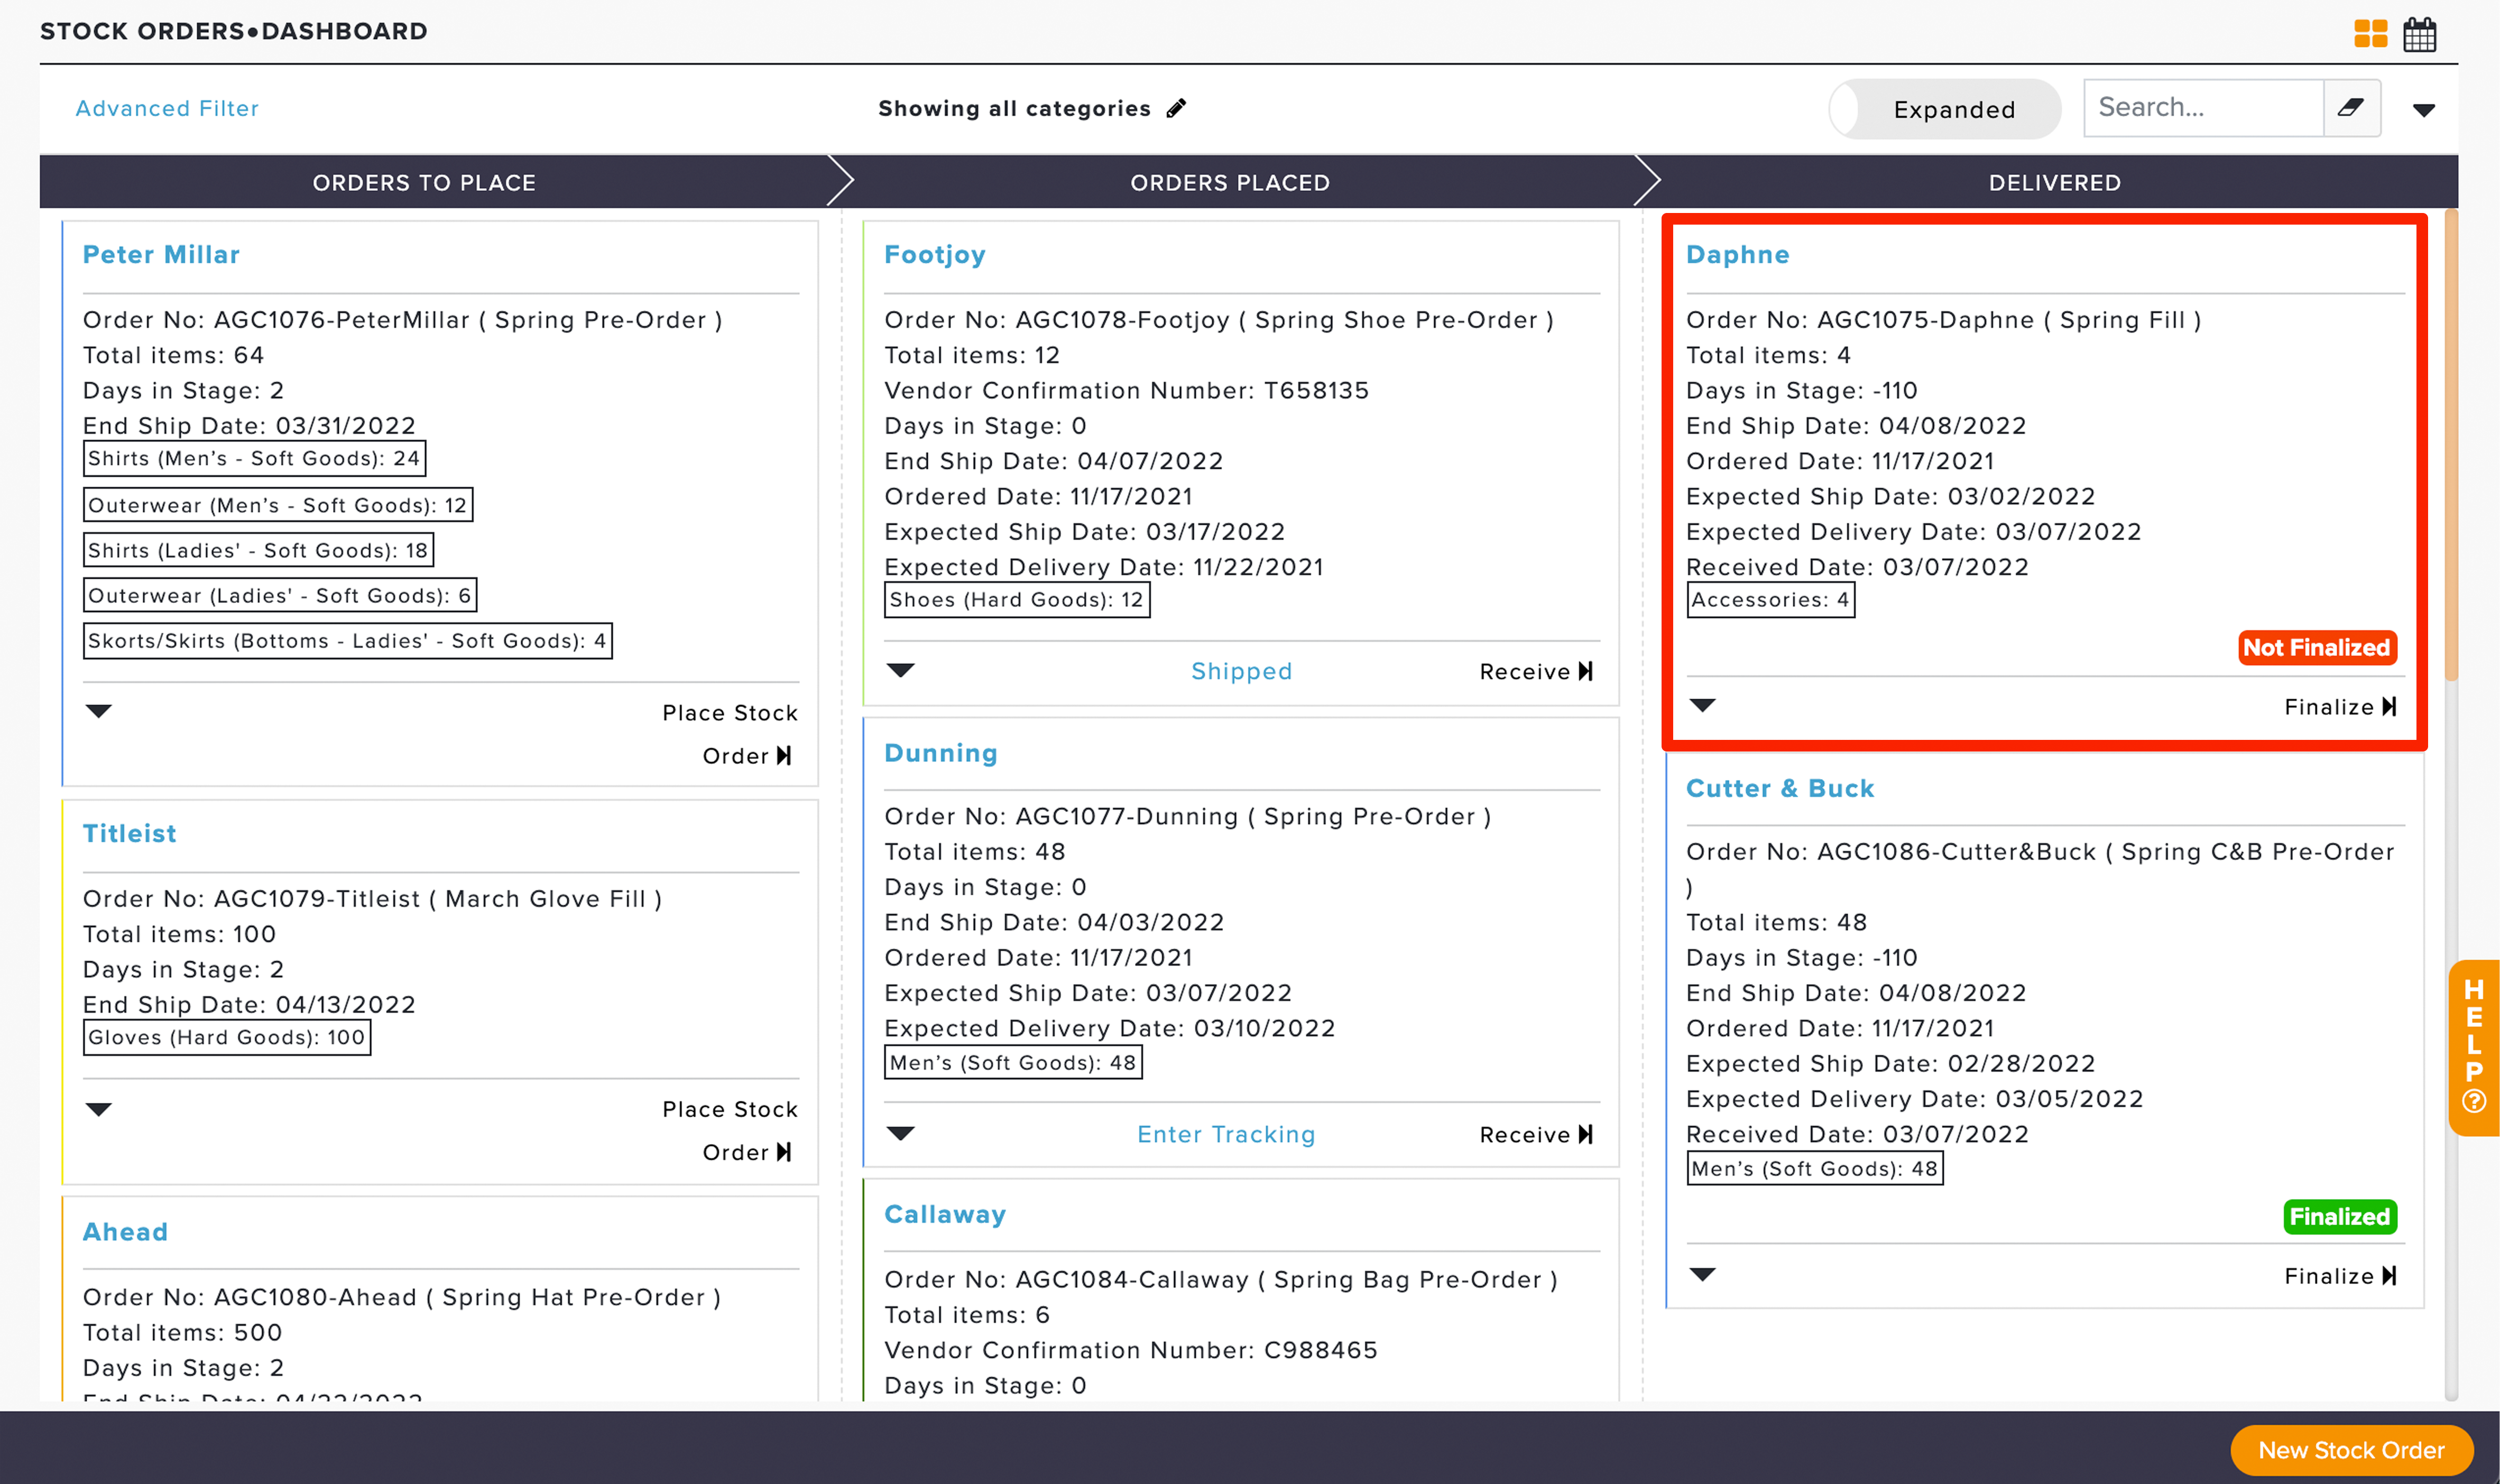The image size is (2500, 1484).
Task: Click Order No AGC1078-Footjoy text
Action: pyautogui.click(x=1219, y=320)
